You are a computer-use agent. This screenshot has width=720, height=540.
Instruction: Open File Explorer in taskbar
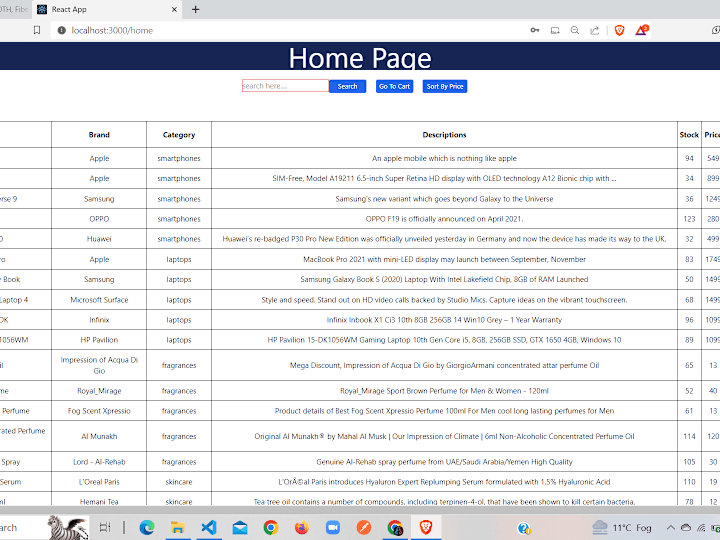(178, 528)
